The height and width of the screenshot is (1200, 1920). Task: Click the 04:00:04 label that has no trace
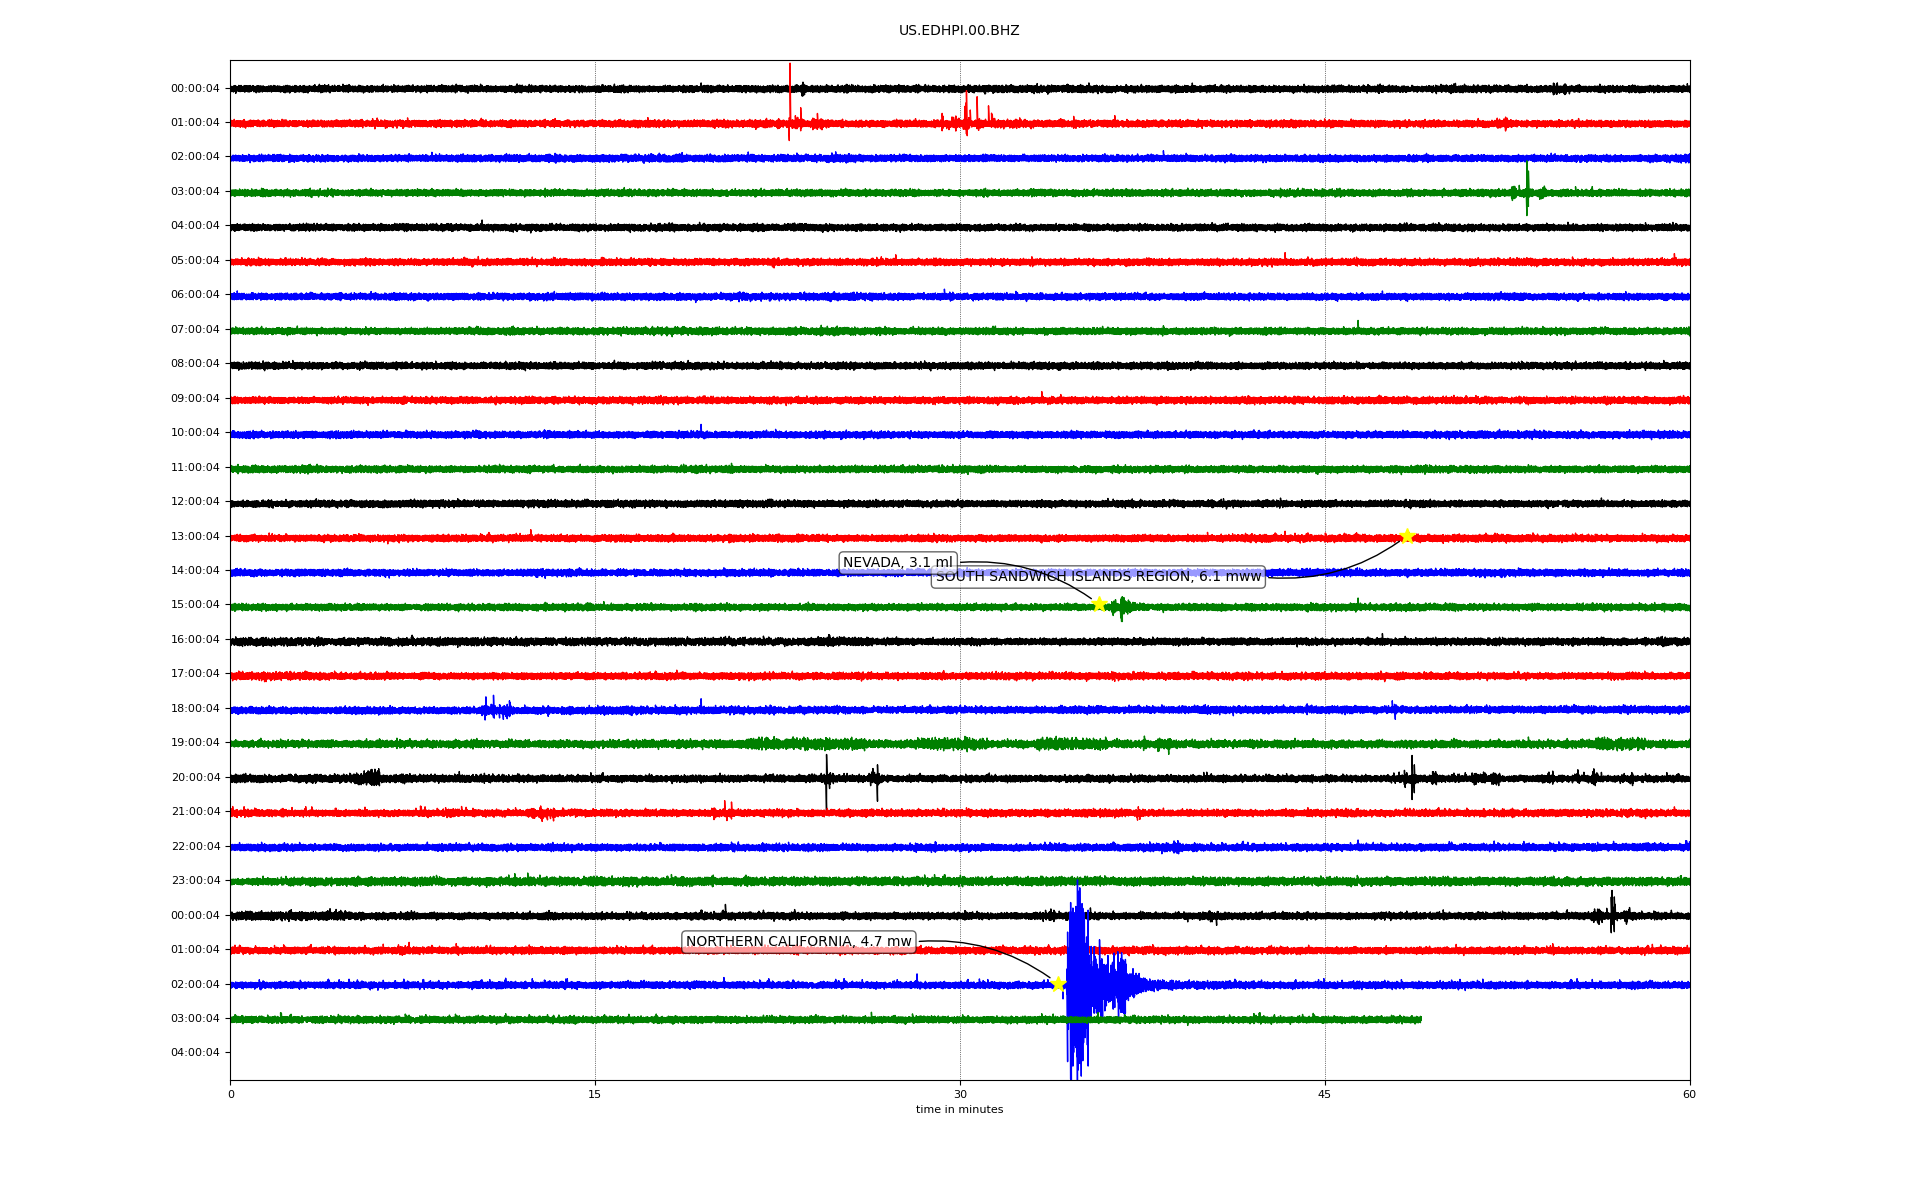pyautogui.click(x=195, y=1053)
